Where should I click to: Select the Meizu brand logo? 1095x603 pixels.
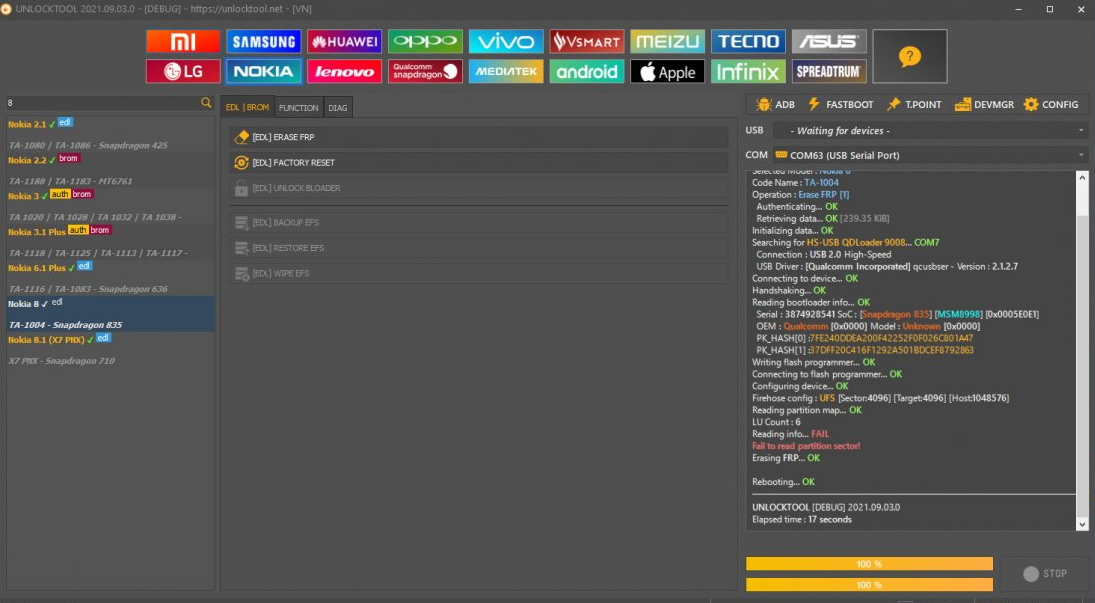tap(668, 41)
